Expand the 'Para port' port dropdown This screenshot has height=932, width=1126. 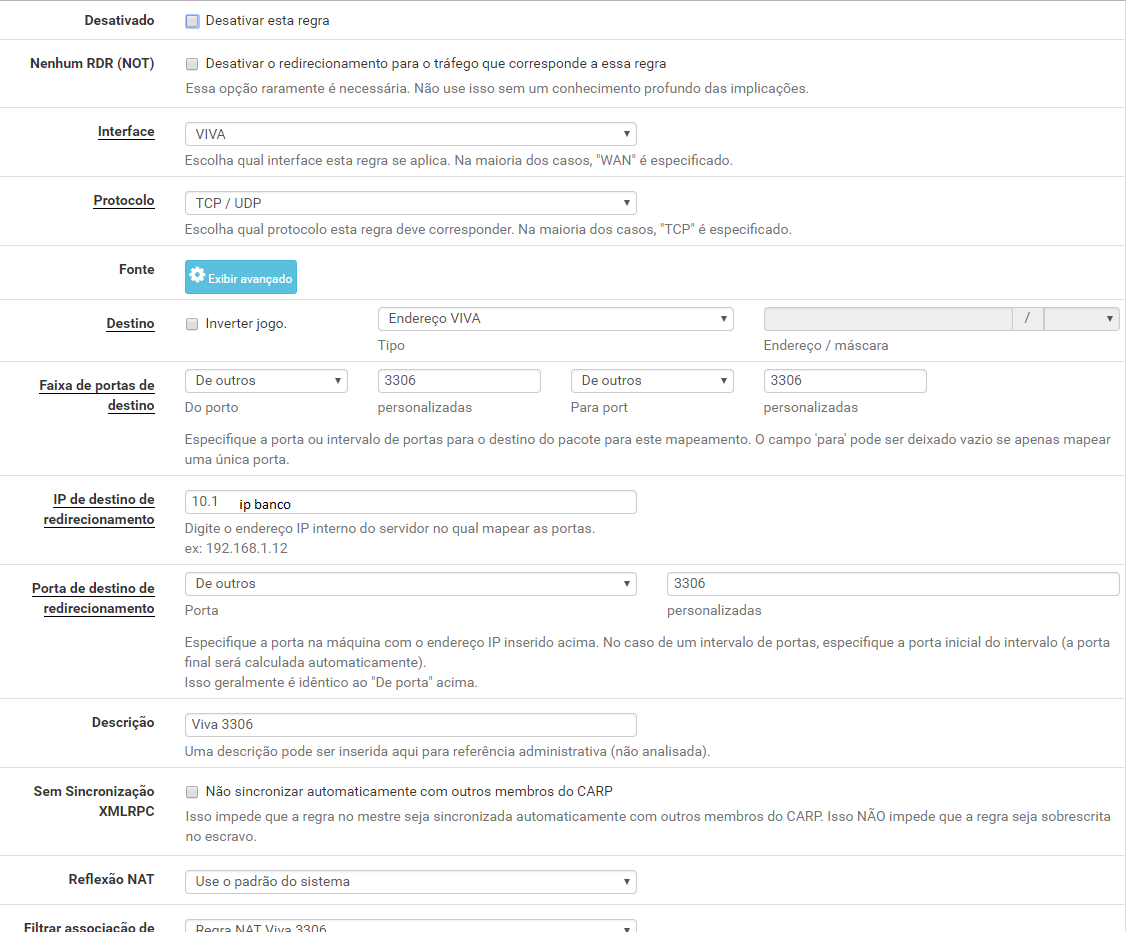(x=652, y=381)
